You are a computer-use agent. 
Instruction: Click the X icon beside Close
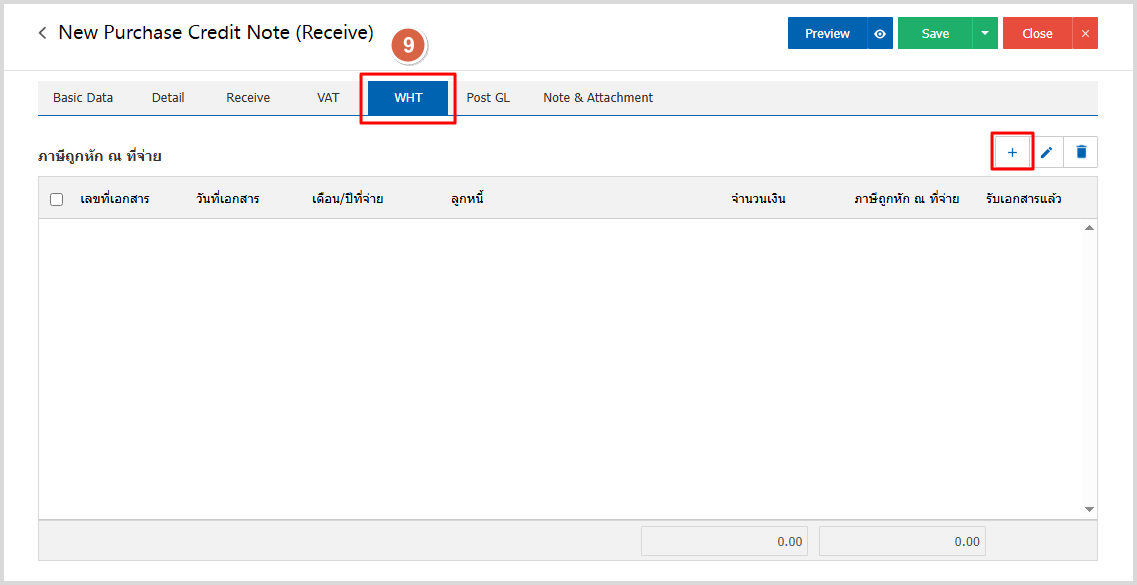tap(1085, 33)
